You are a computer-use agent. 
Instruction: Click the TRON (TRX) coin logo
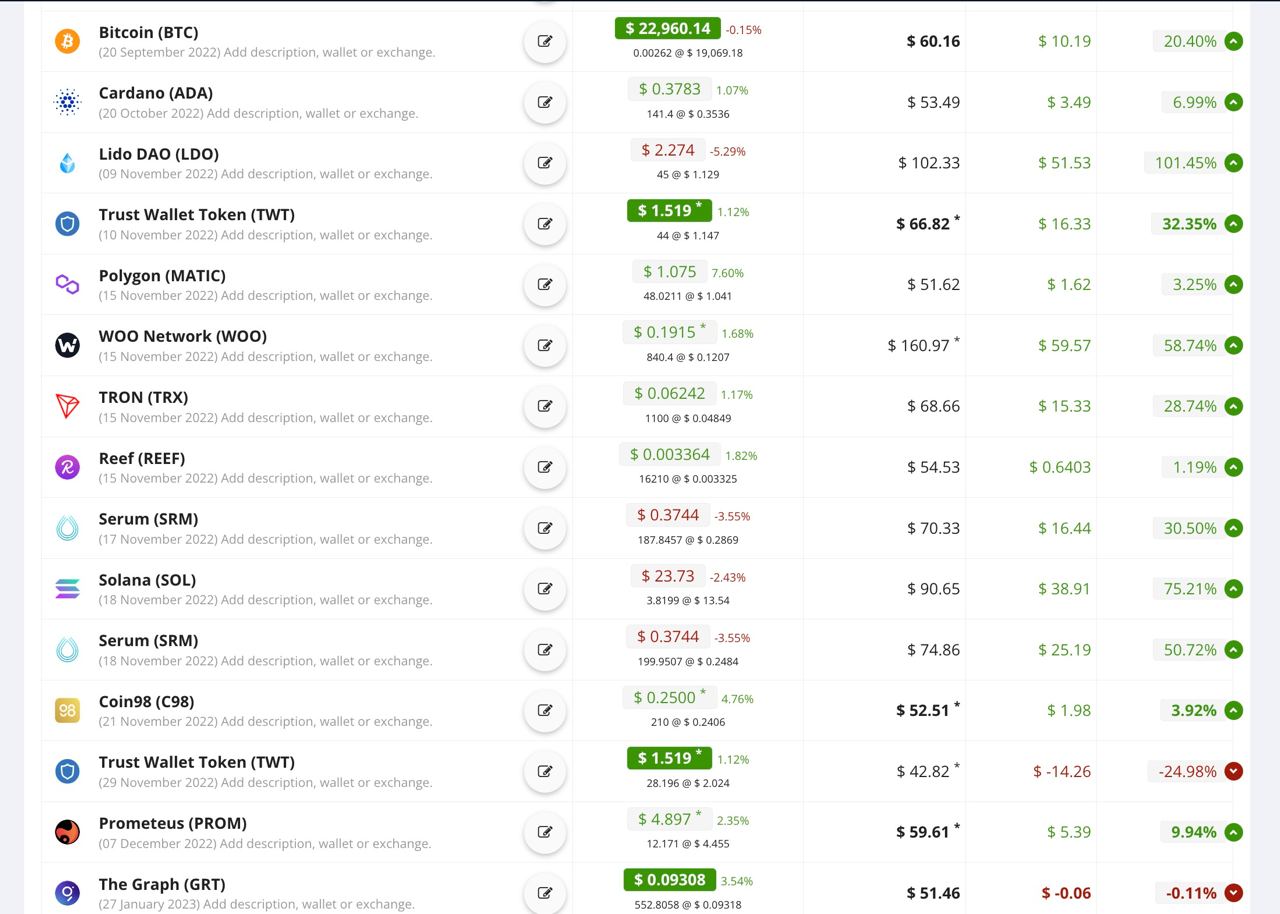pyautogui.click(x=67, y=406)
